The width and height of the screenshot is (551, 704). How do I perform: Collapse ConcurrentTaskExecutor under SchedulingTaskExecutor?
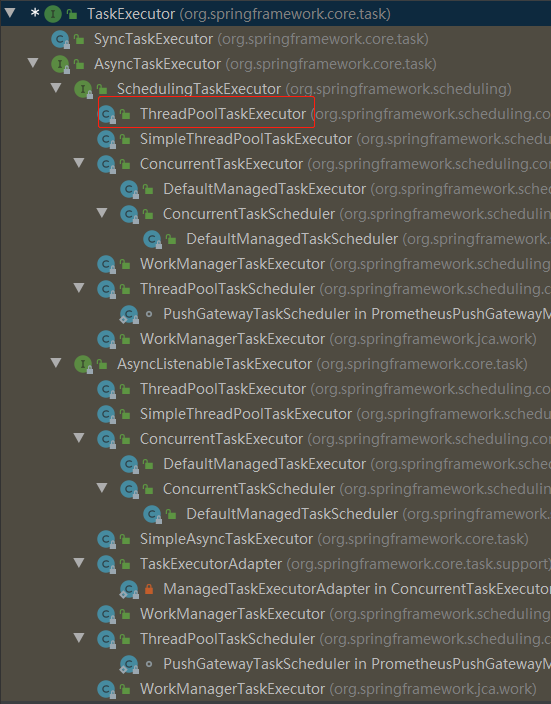click(79, 163)
